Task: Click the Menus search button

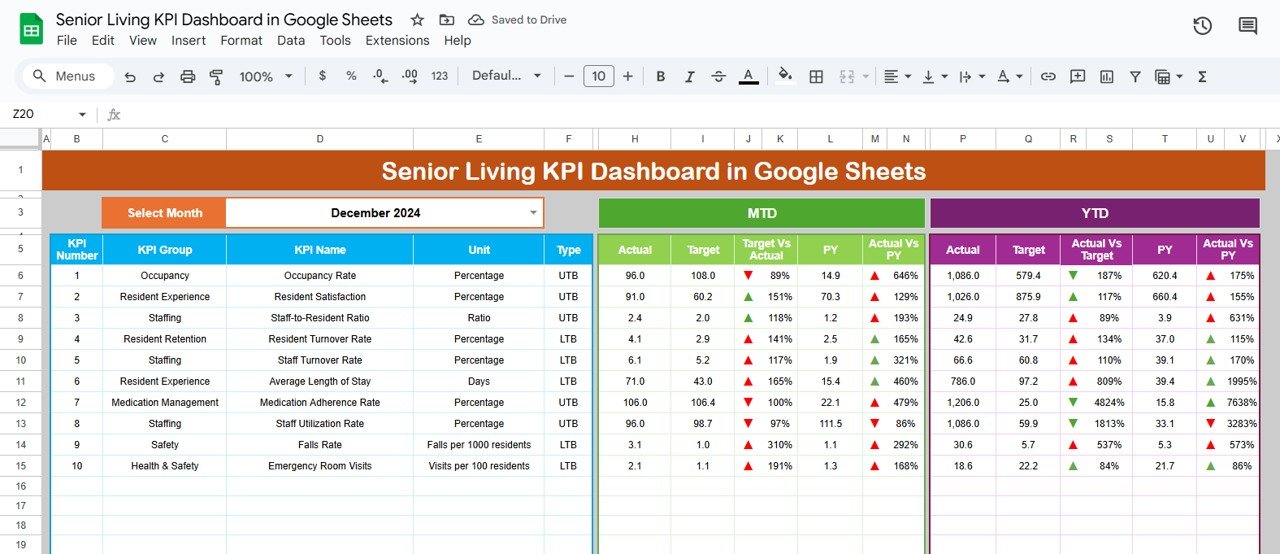Action: pos(65,77)
